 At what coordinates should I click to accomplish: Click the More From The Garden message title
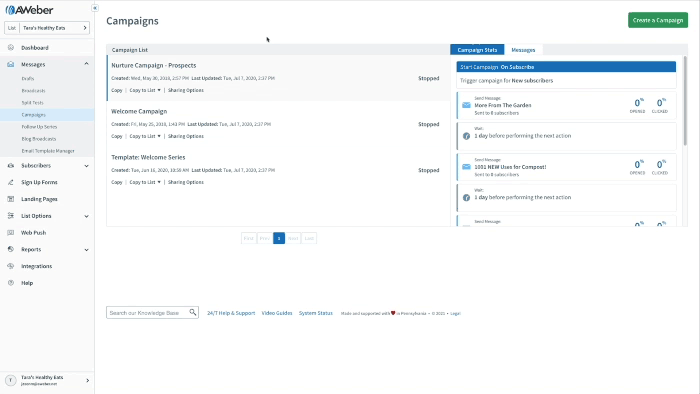(503, 105)
